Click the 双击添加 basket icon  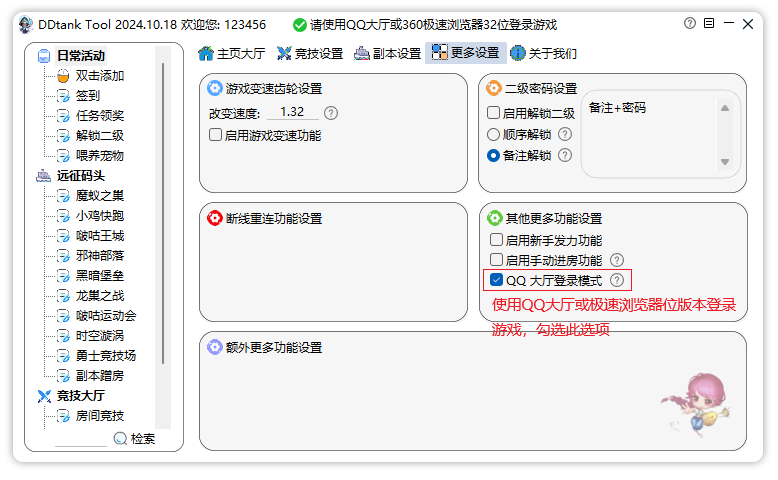click(x=63, y=76)
